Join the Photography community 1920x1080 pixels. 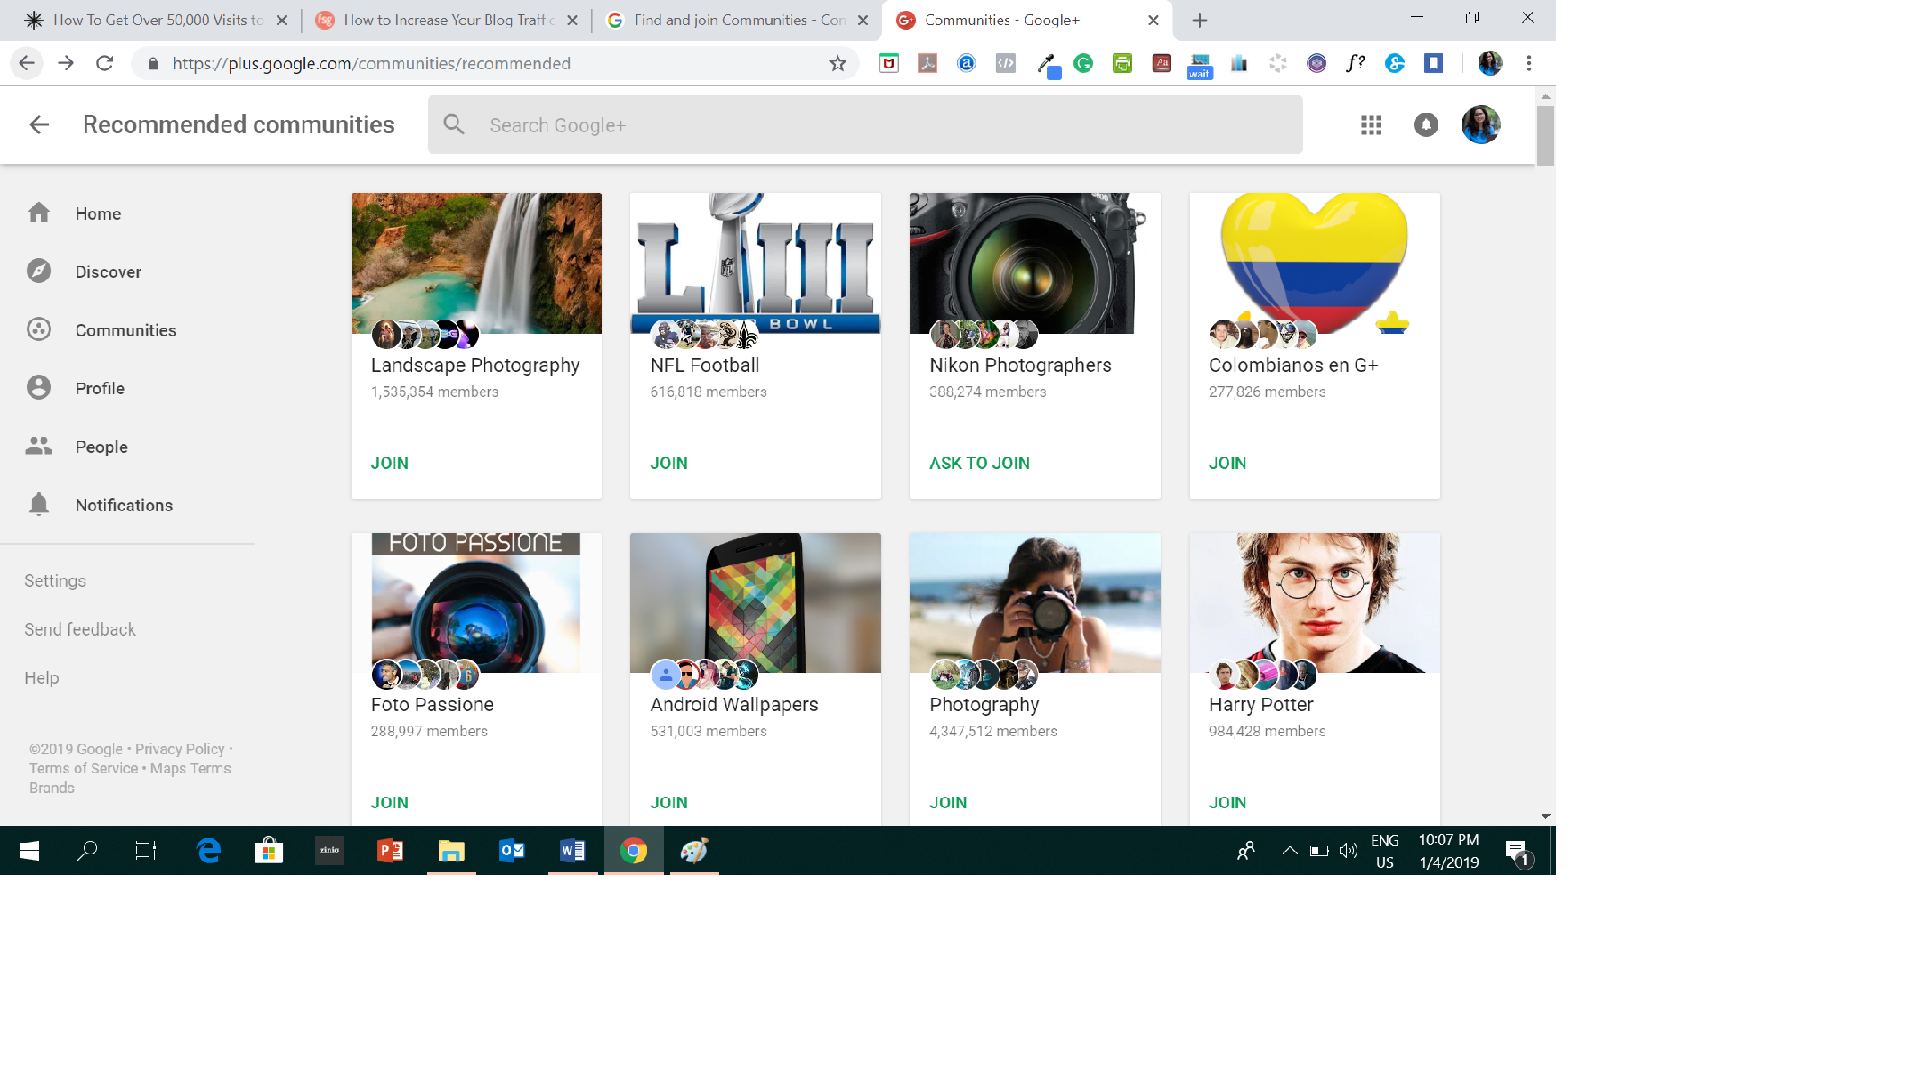[948, 803]
